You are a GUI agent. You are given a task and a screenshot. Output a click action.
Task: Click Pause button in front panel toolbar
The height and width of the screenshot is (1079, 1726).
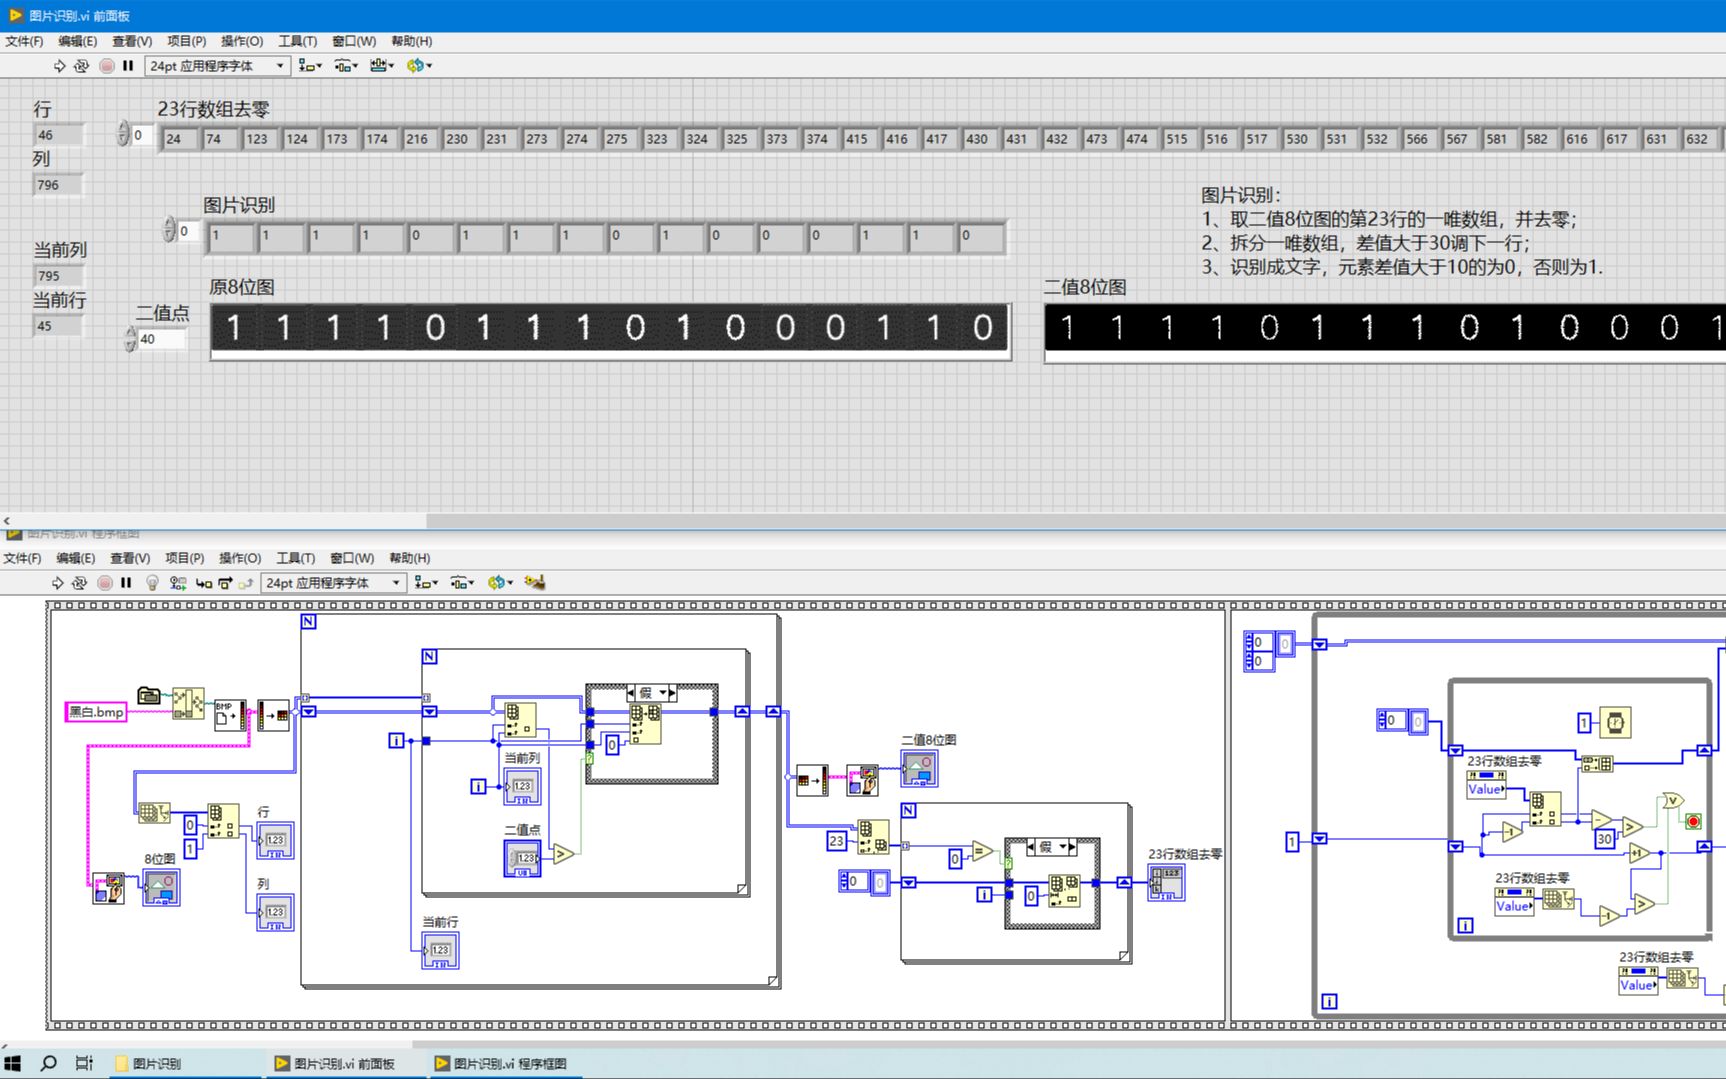(128, 66)
